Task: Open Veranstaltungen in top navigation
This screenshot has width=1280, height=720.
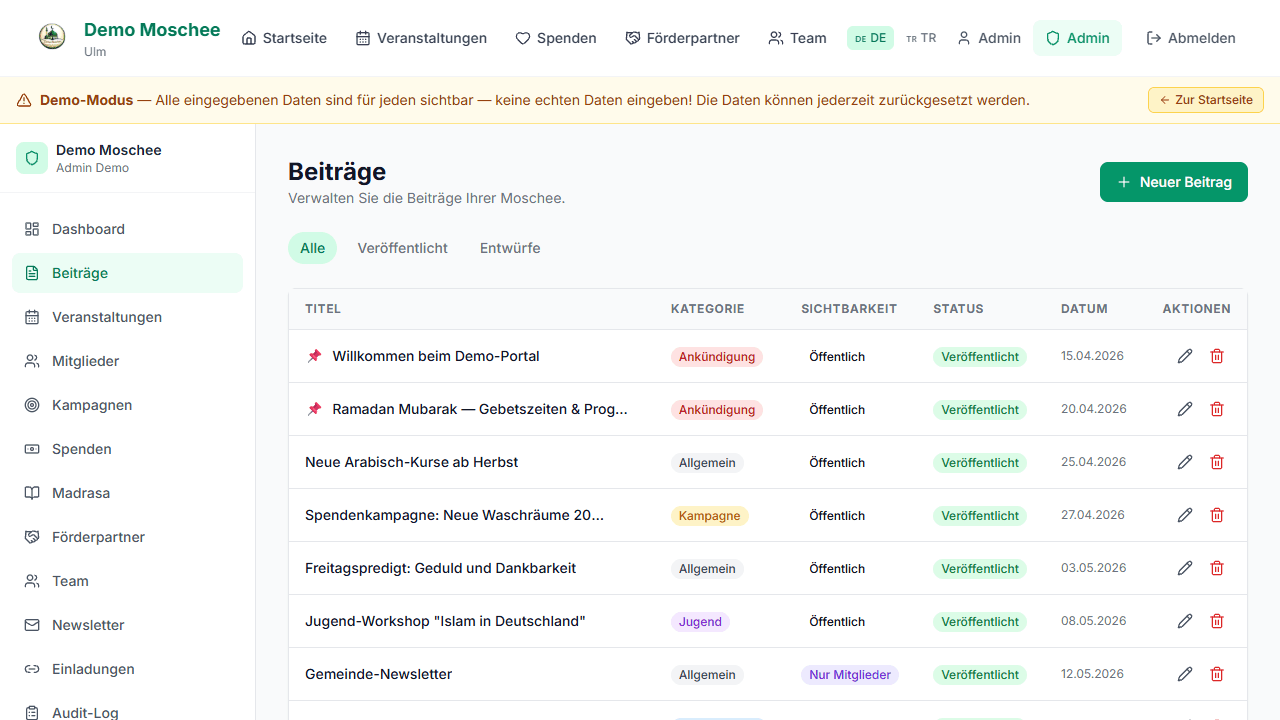Action: pos(421,38)
